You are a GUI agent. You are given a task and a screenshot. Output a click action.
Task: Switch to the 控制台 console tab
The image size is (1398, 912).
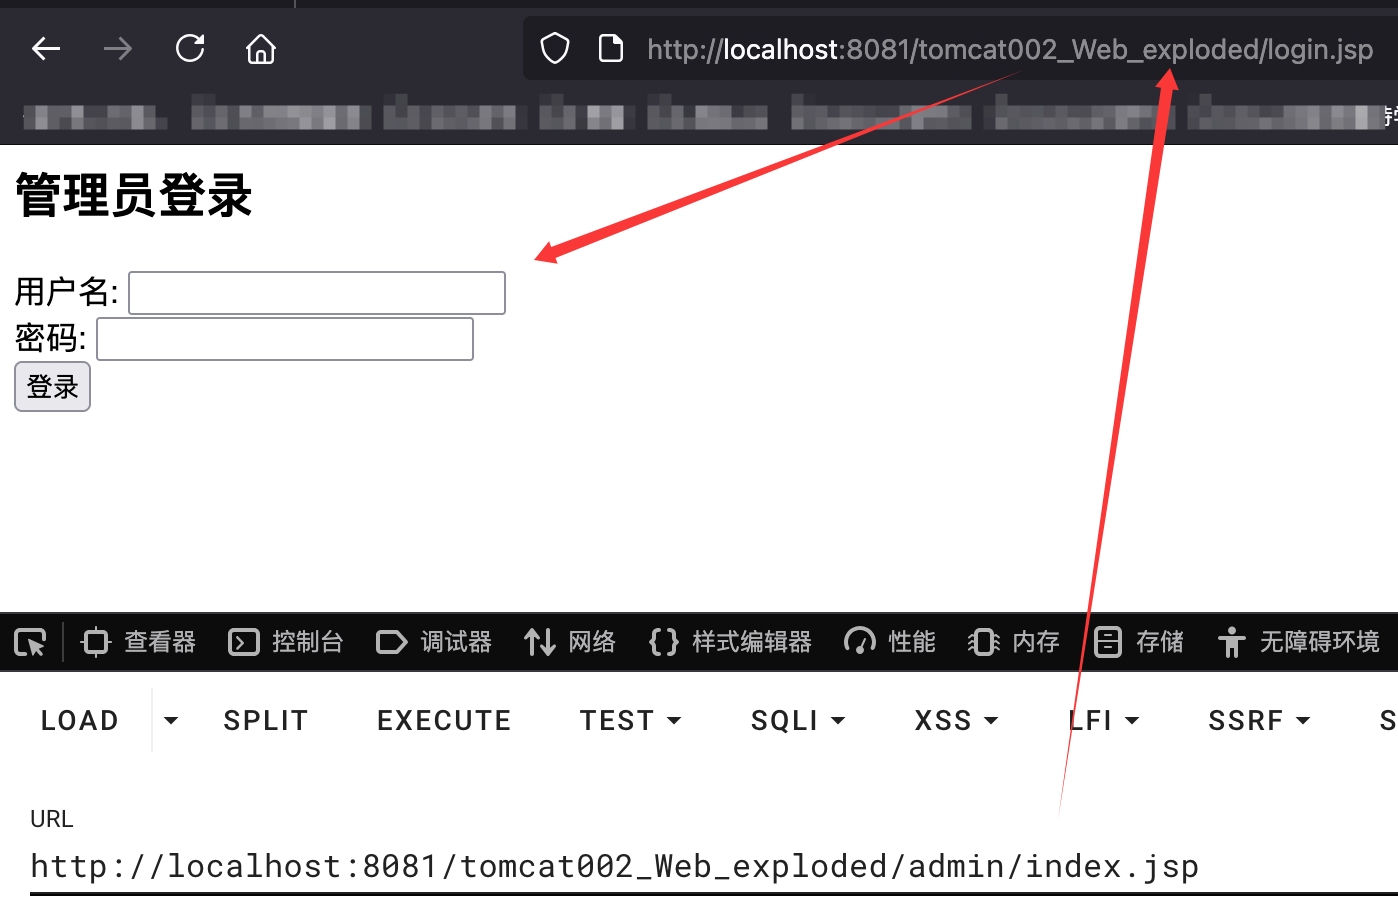coord(286,642)
